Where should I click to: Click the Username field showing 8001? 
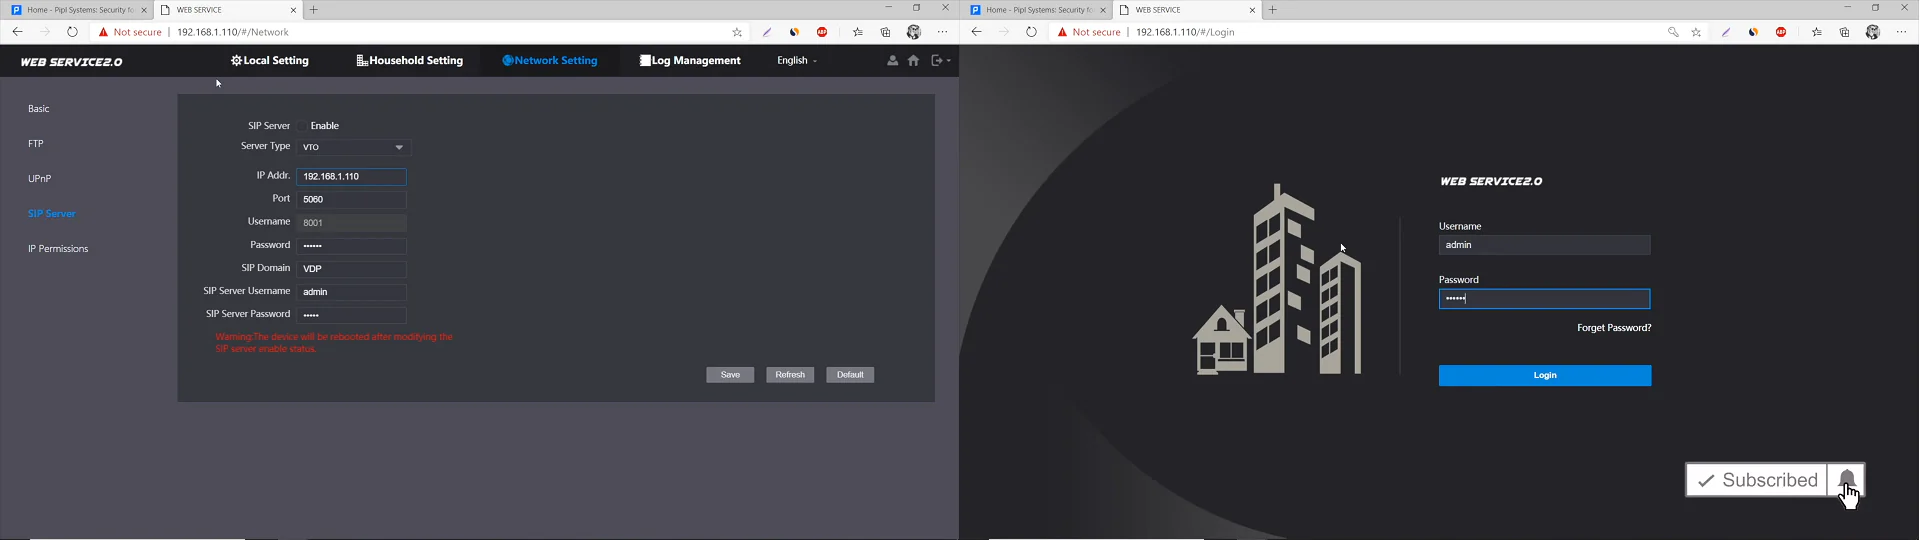tap(352, 223)
